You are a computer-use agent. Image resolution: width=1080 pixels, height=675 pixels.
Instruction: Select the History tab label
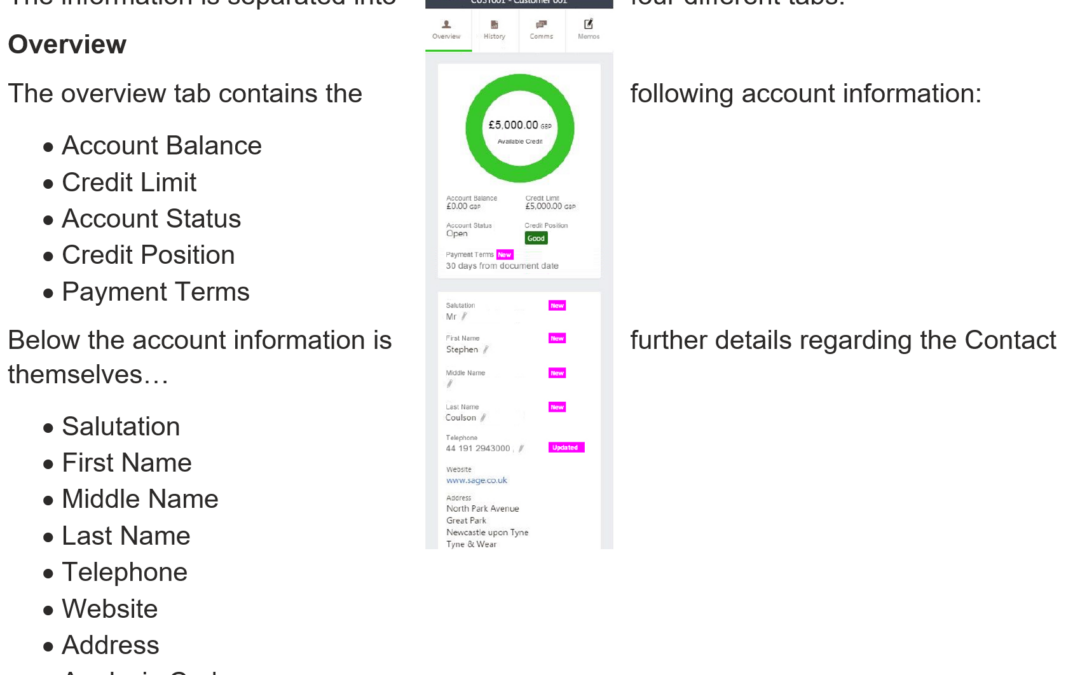(494, 37)
